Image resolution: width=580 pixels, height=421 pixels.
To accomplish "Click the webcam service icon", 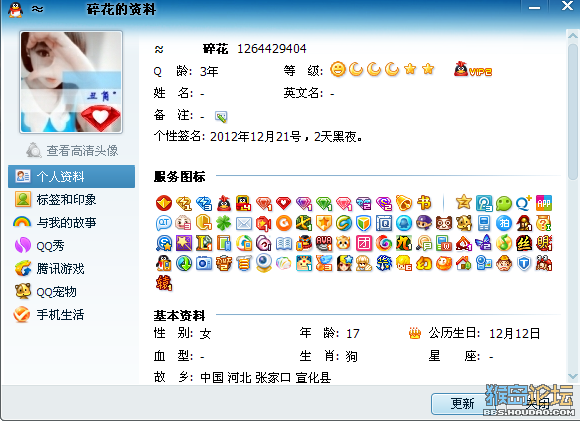I will point(264,263).
